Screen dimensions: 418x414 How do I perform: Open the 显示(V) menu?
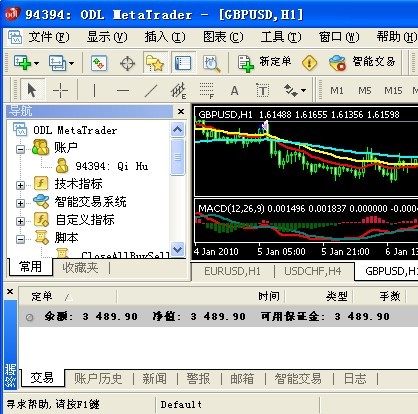tap(107, 37)
